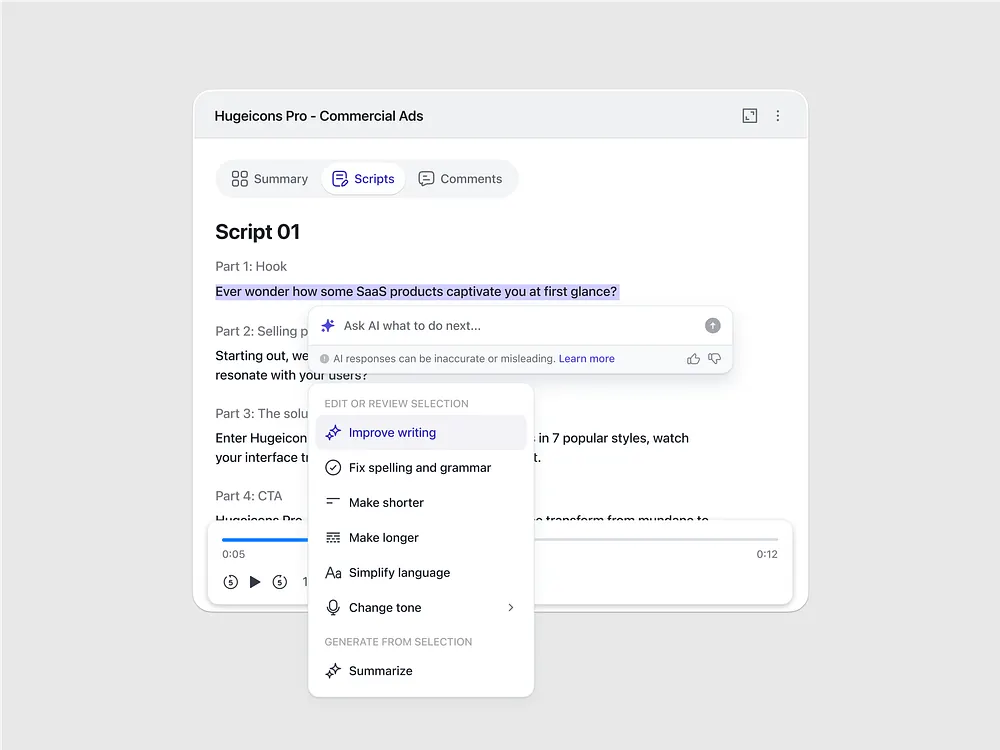Select the Improve writing sparkle icon
This screenshot has width=1000, height=750.
click(333, 432)
